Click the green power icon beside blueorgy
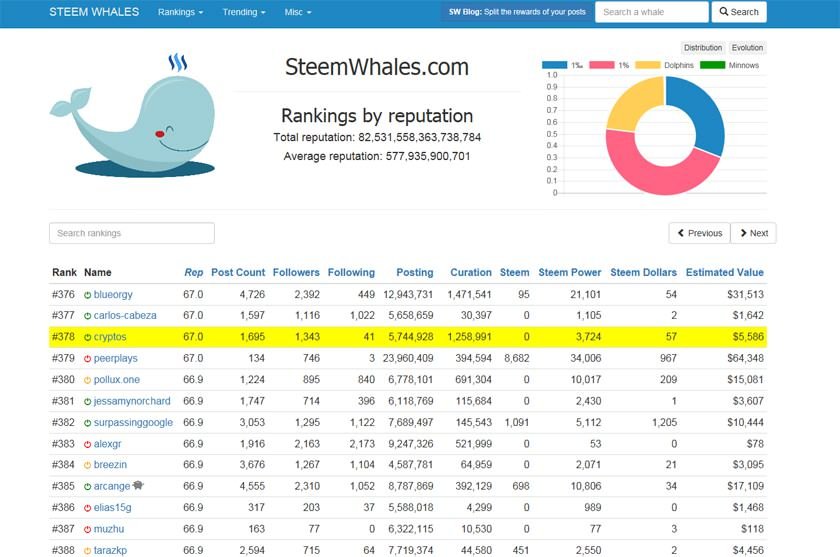This screenshot has width=840, height=557. click(x=87, y=295)
